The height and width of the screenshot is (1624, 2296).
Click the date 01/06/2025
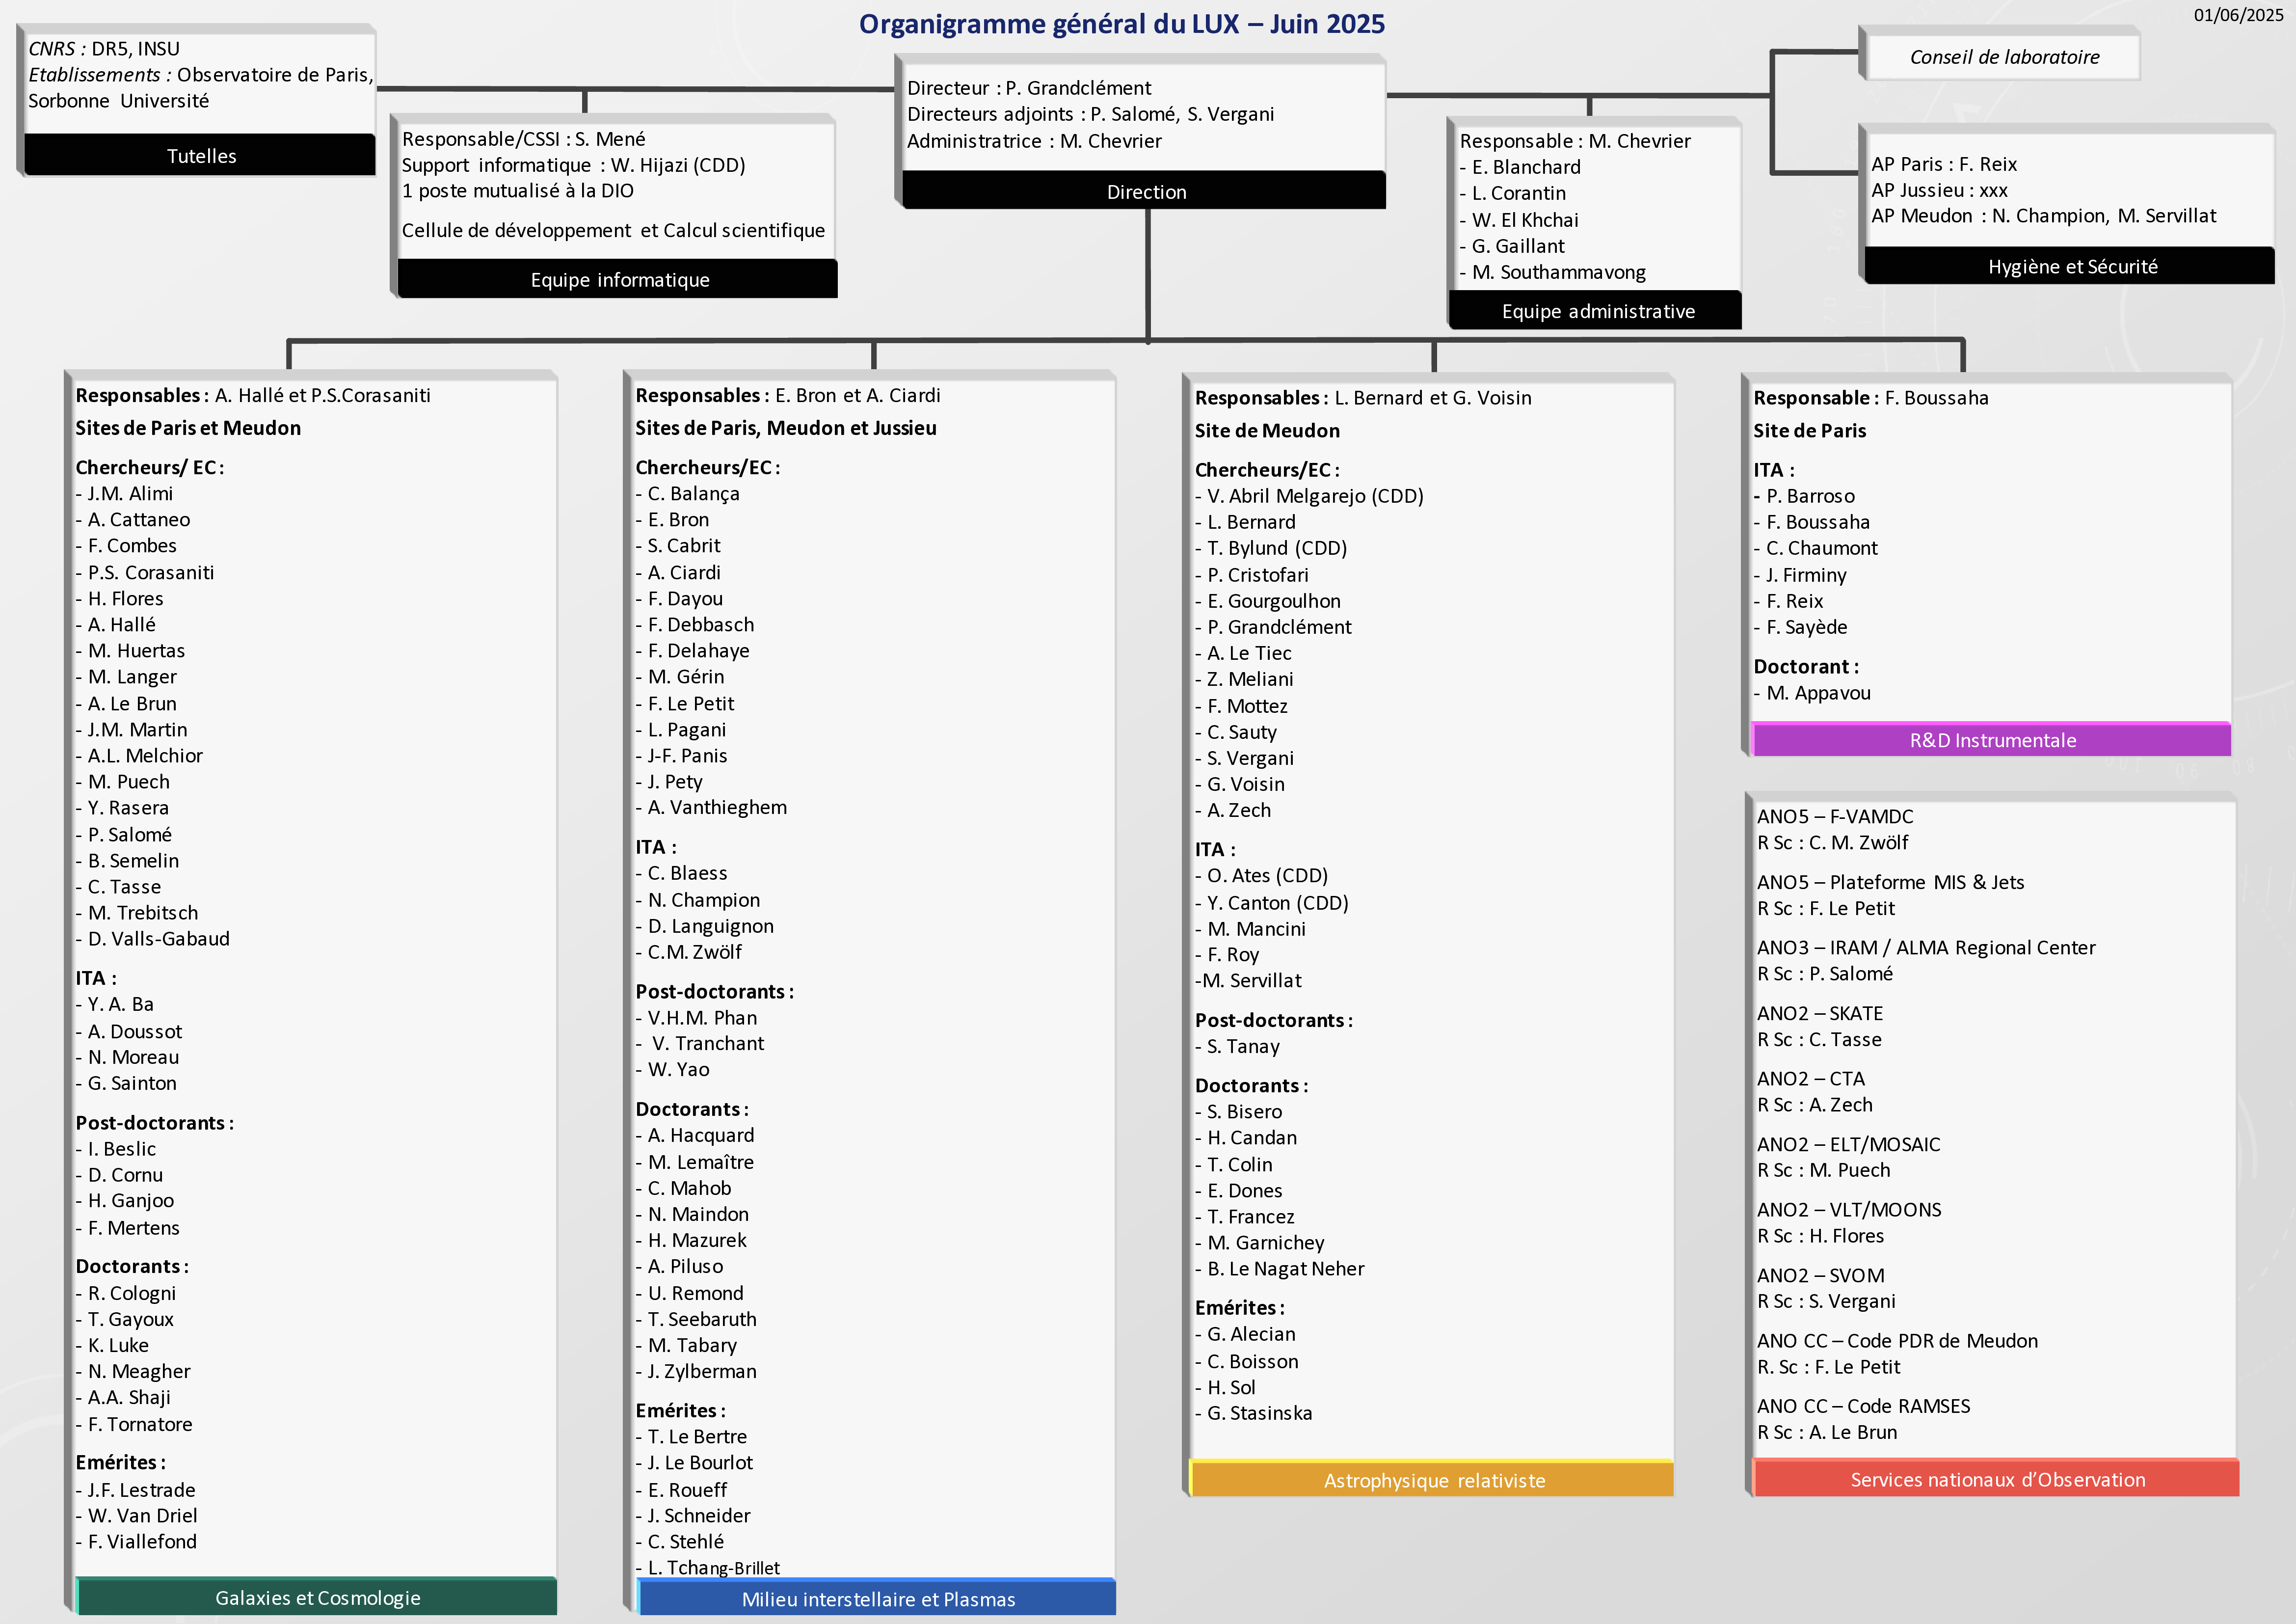(x=2238, y=15)
